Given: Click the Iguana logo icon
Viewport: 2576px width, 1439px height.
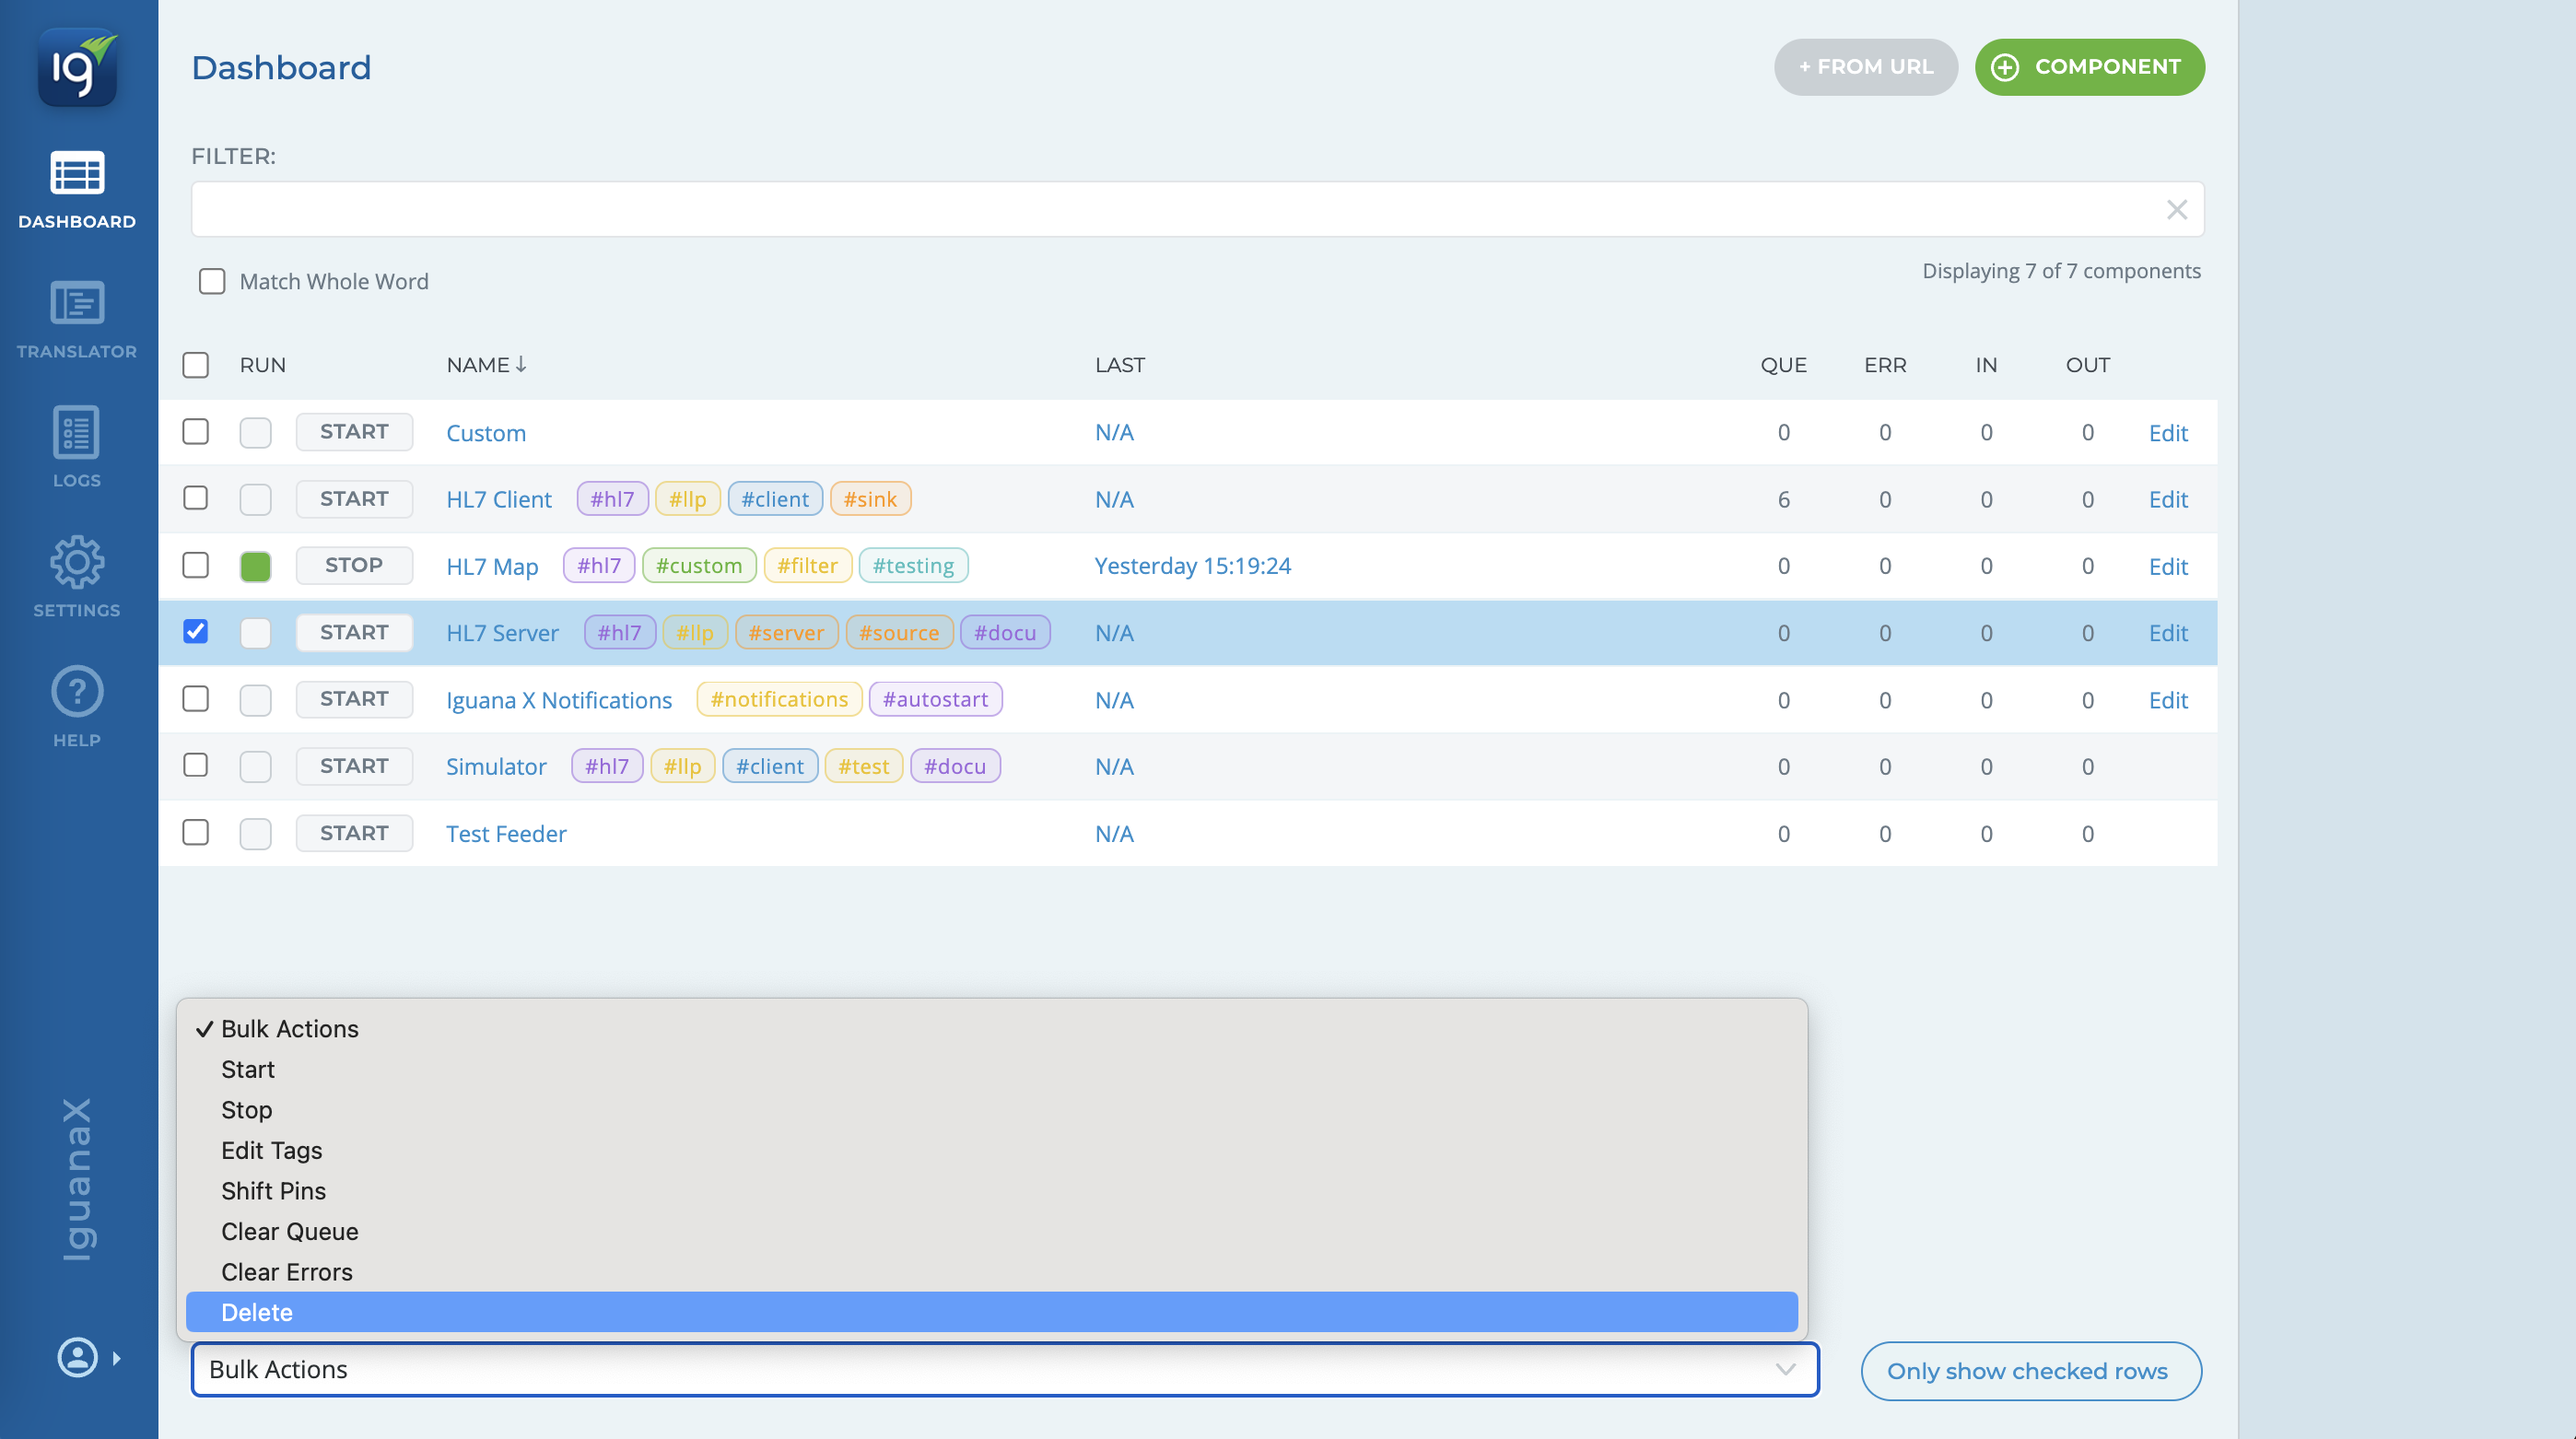Looking at the screenshot, I should click(x=77, y=67).
